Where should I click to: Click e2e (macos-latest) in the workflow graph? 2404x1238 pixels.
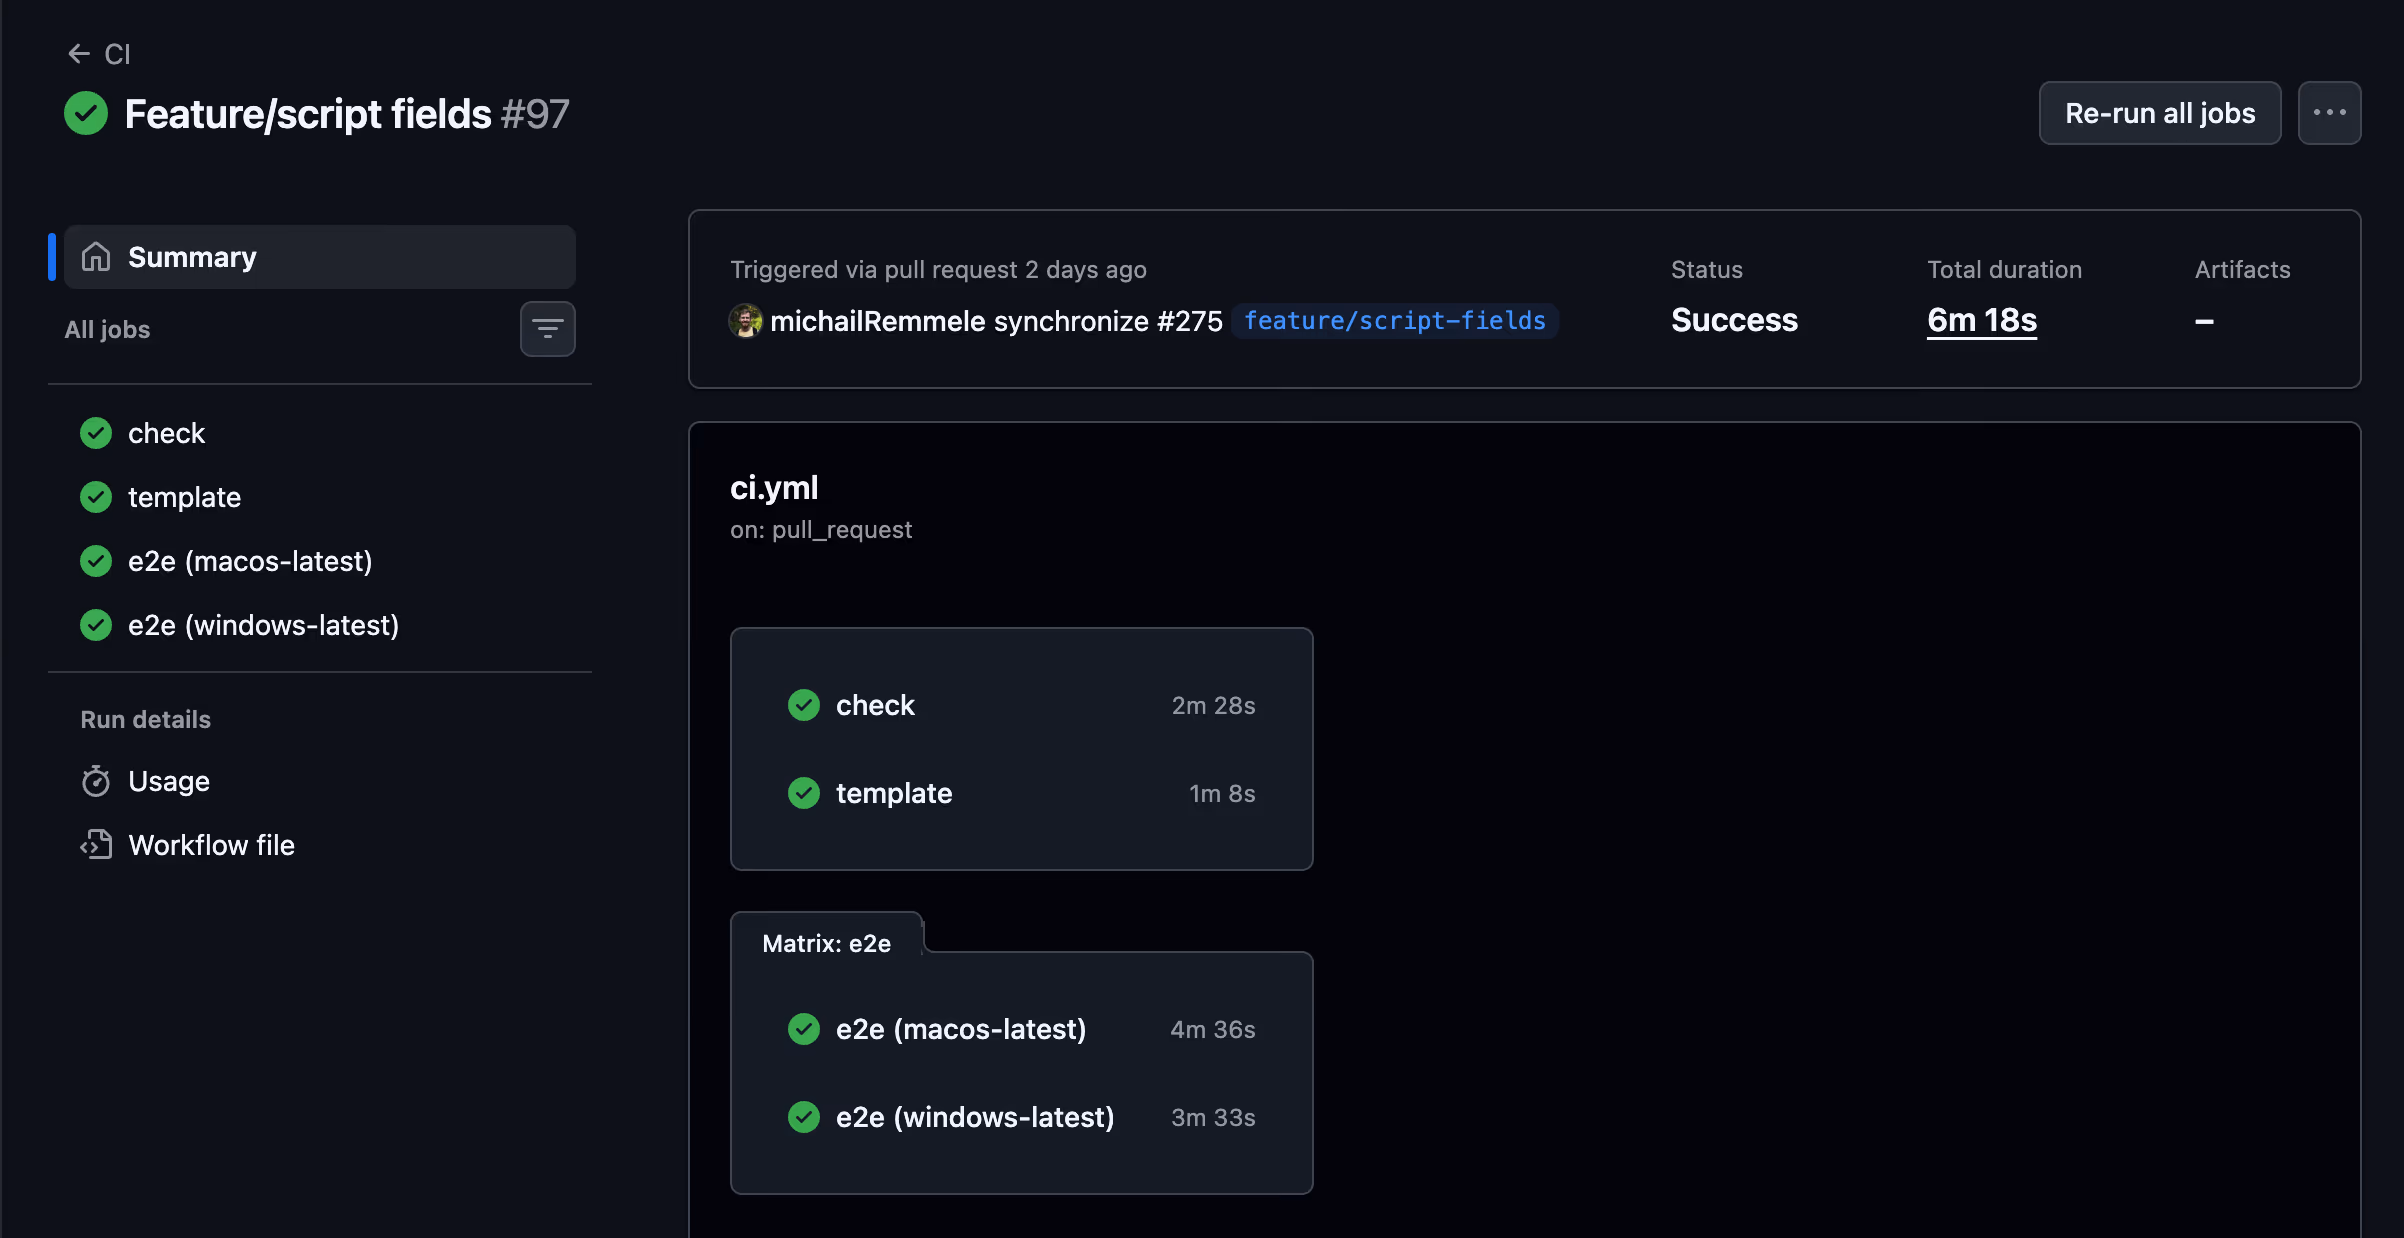pos(1021,1029)
